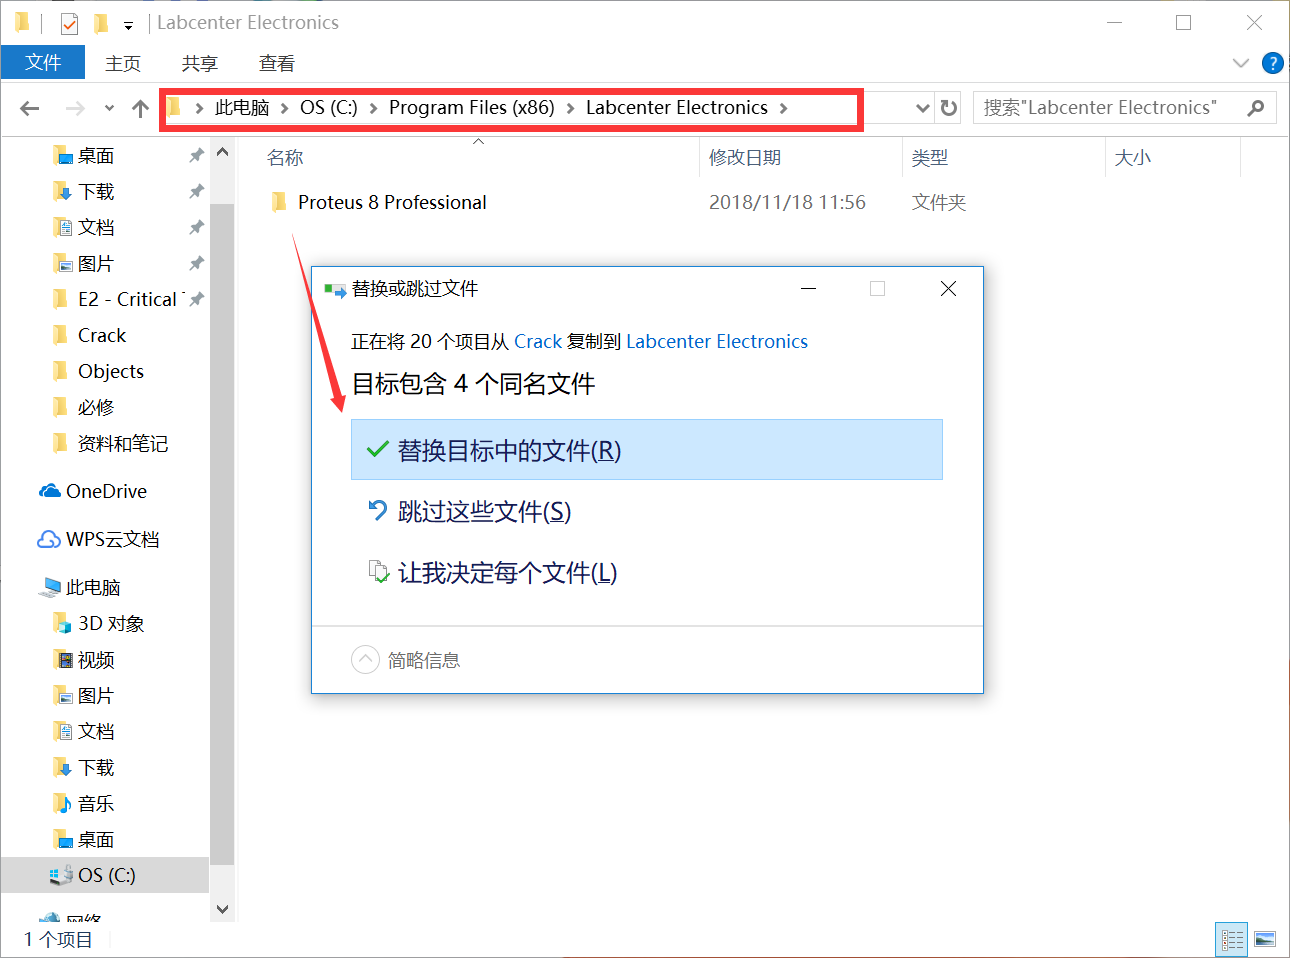
Task: Refresh the current folder view
Action: [950, 107]
